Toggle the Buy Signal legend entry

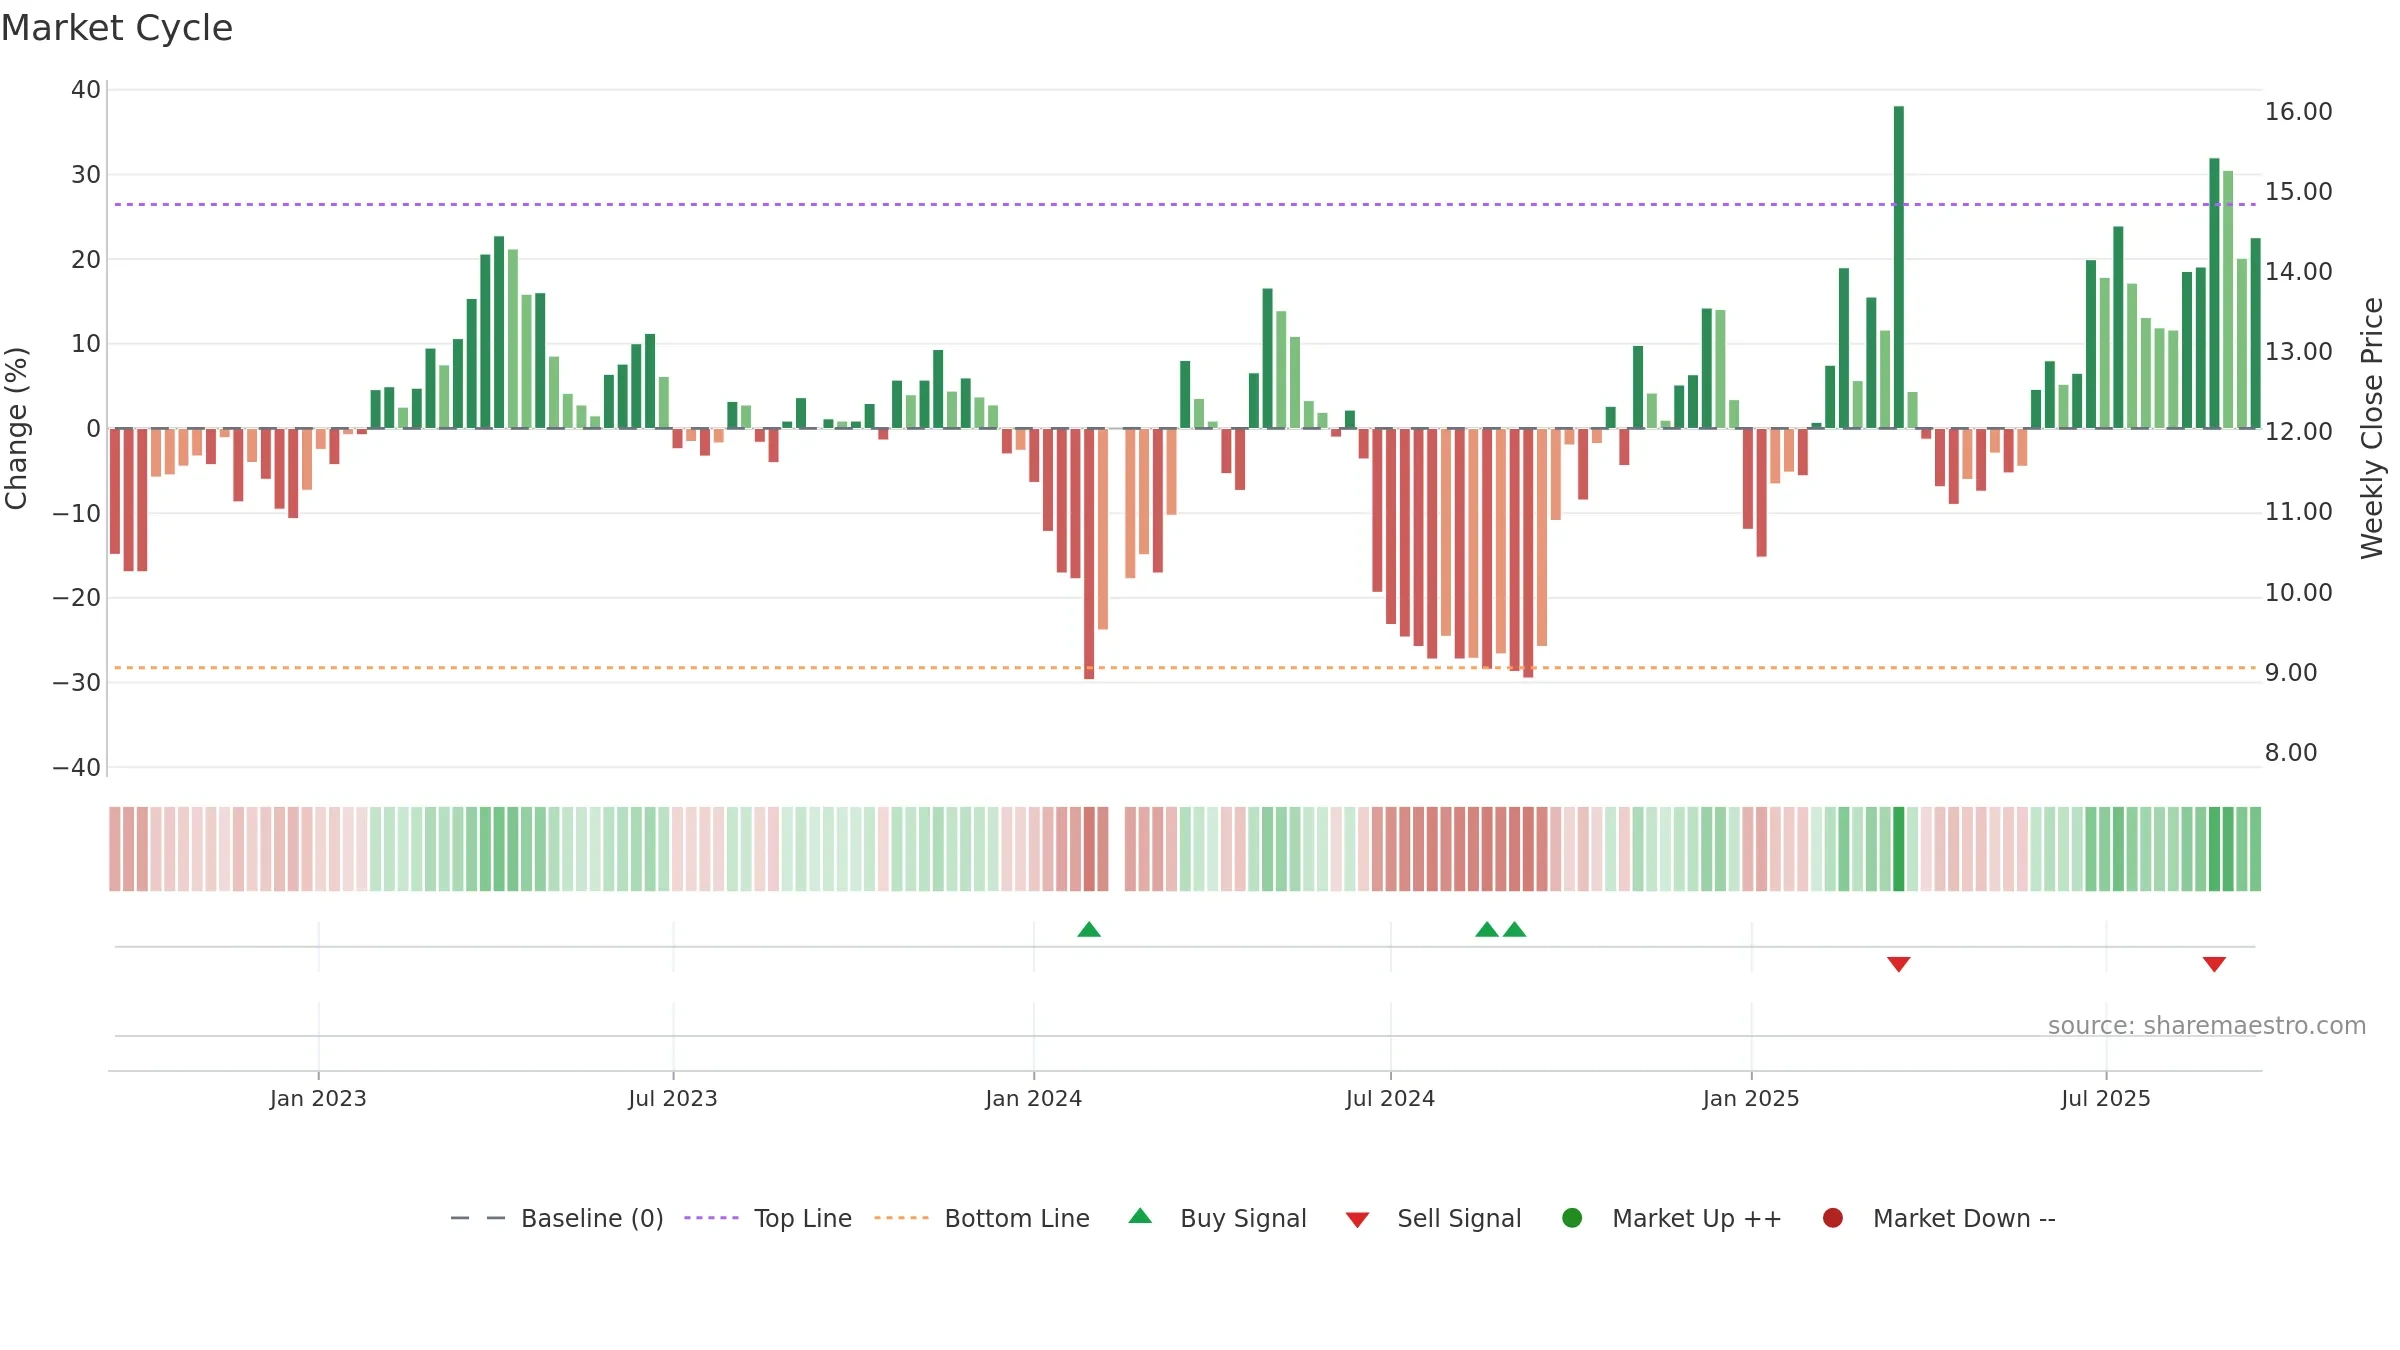click(x=1217, y=1218)
